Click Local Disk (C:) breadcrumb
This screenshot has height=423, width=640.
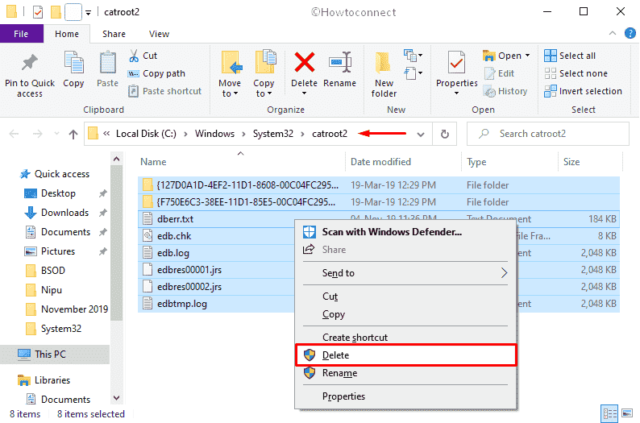(146, 134)
